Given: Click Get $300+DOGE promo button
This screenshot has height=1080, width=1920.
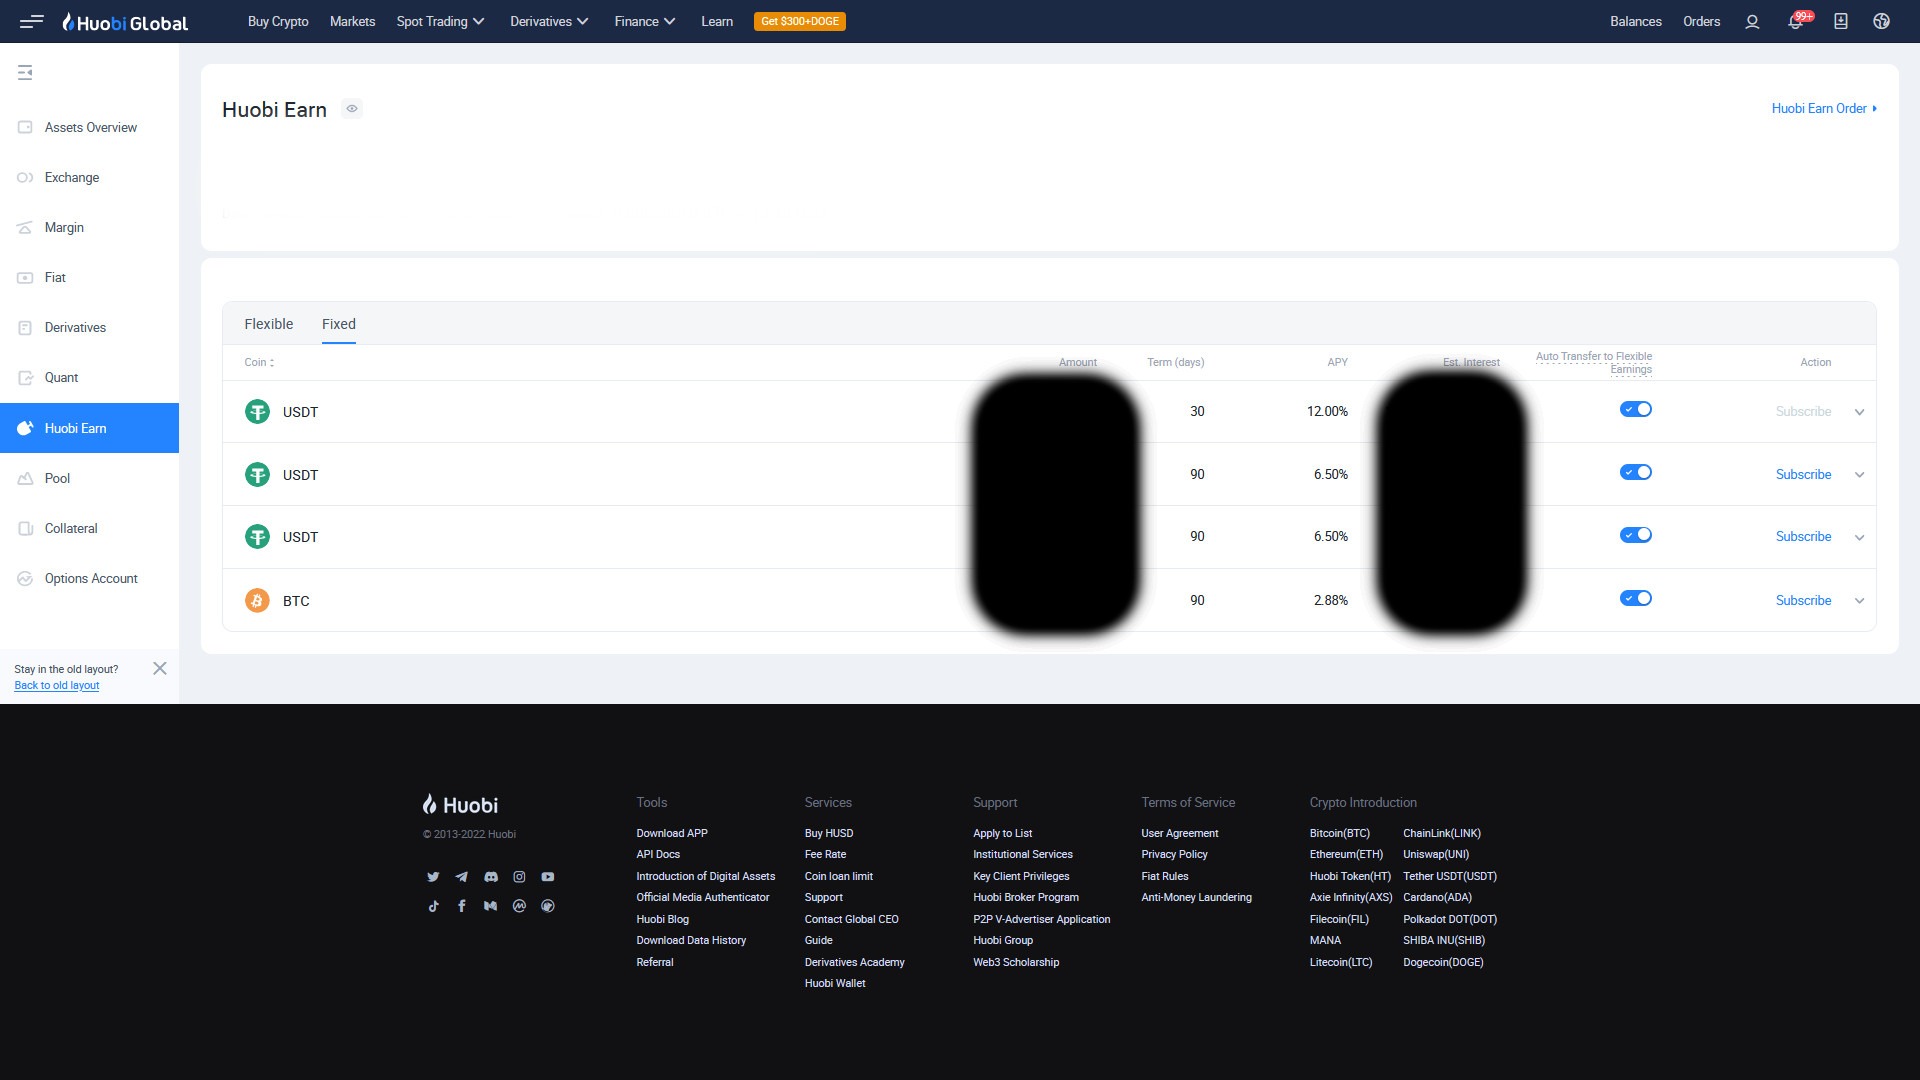Looking at the screenshot, I should pyautogui.click(x=800, y=21).
